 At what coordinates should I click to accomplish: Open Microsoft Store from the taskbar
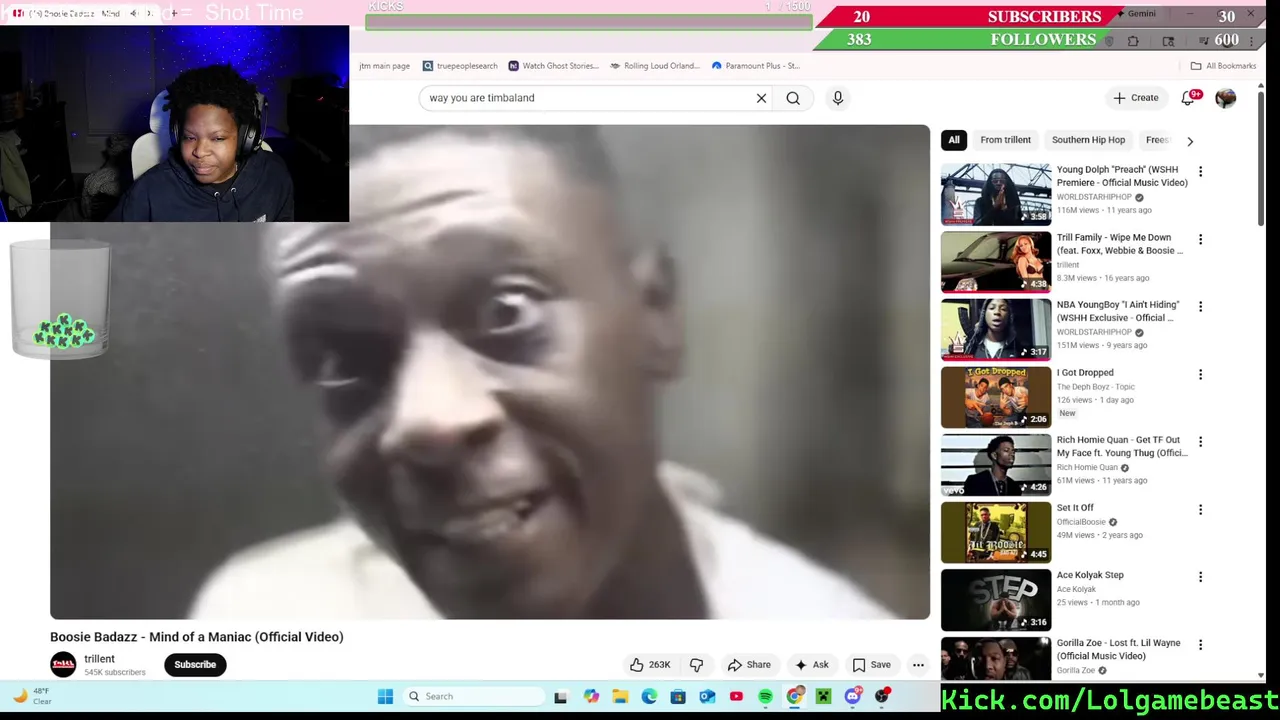678,696
